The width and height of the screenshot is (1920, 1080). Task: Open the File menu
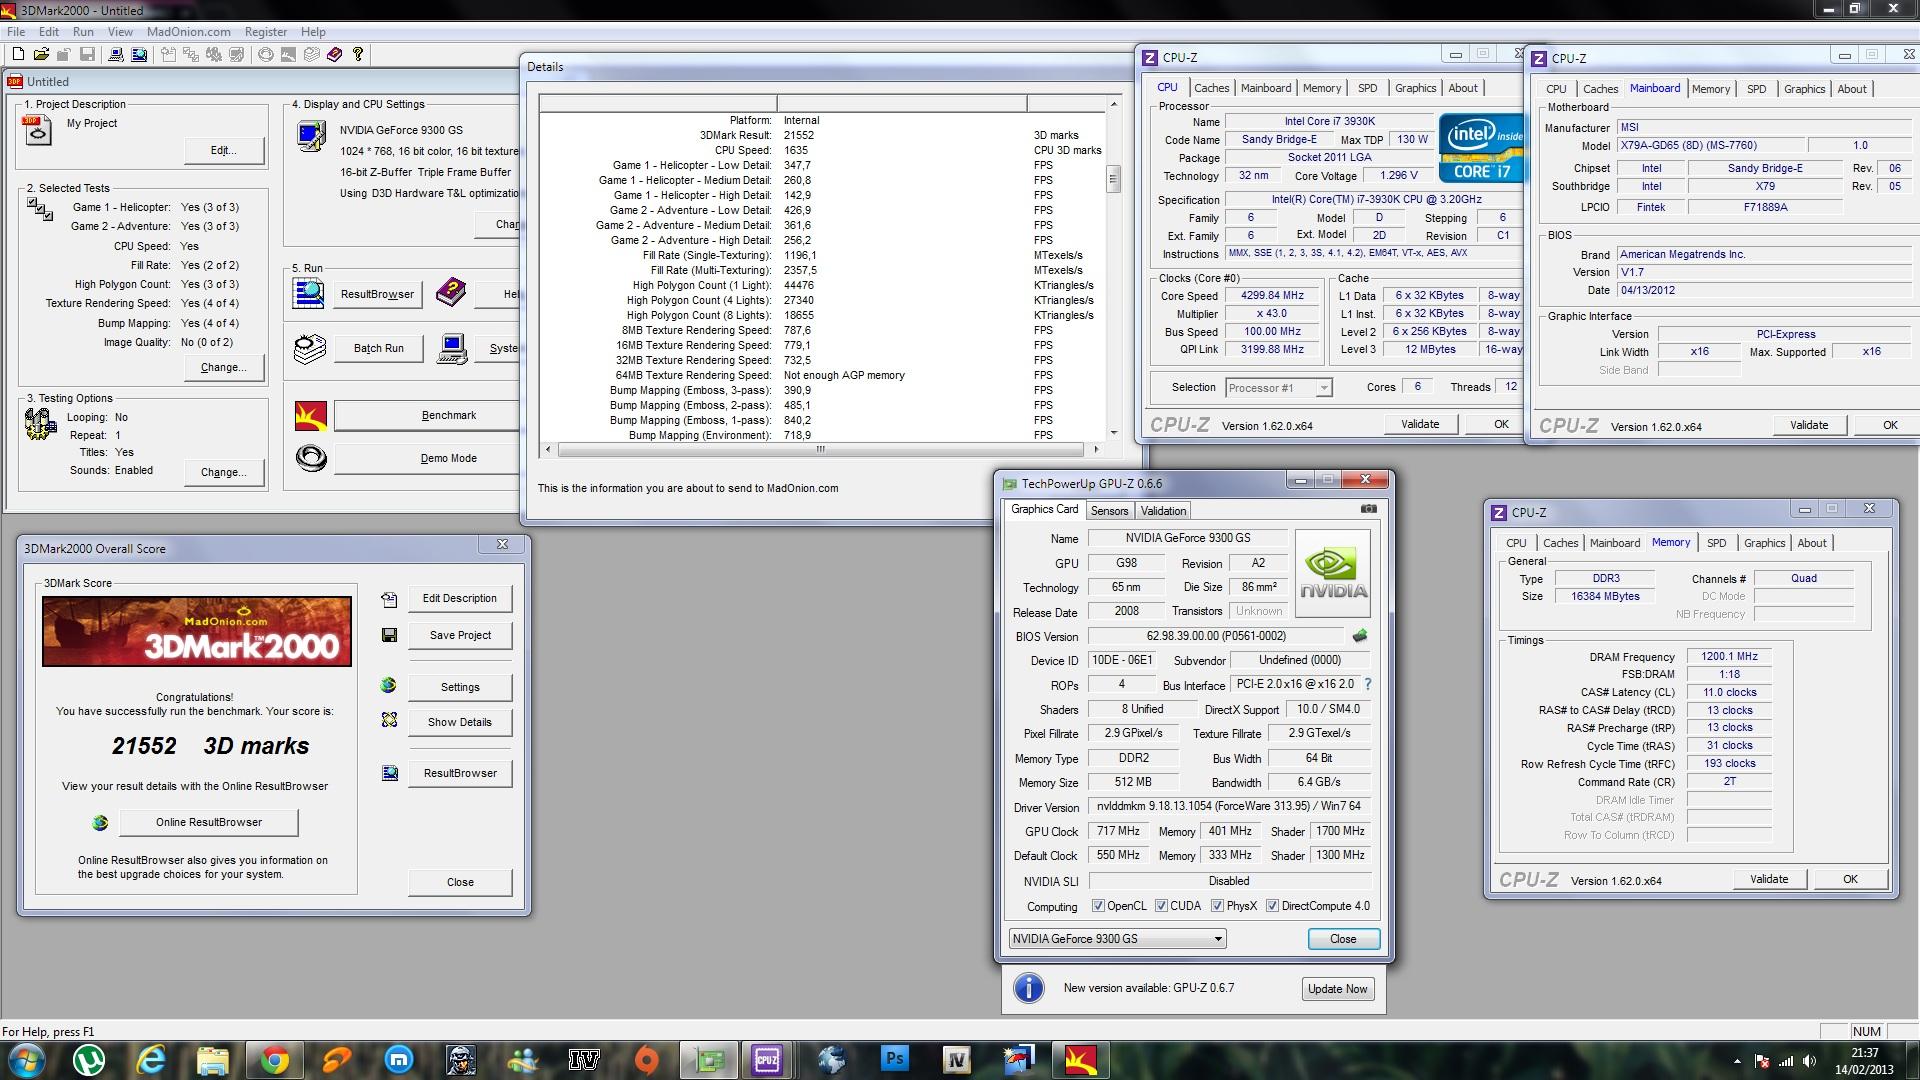(x=16, y=32)
